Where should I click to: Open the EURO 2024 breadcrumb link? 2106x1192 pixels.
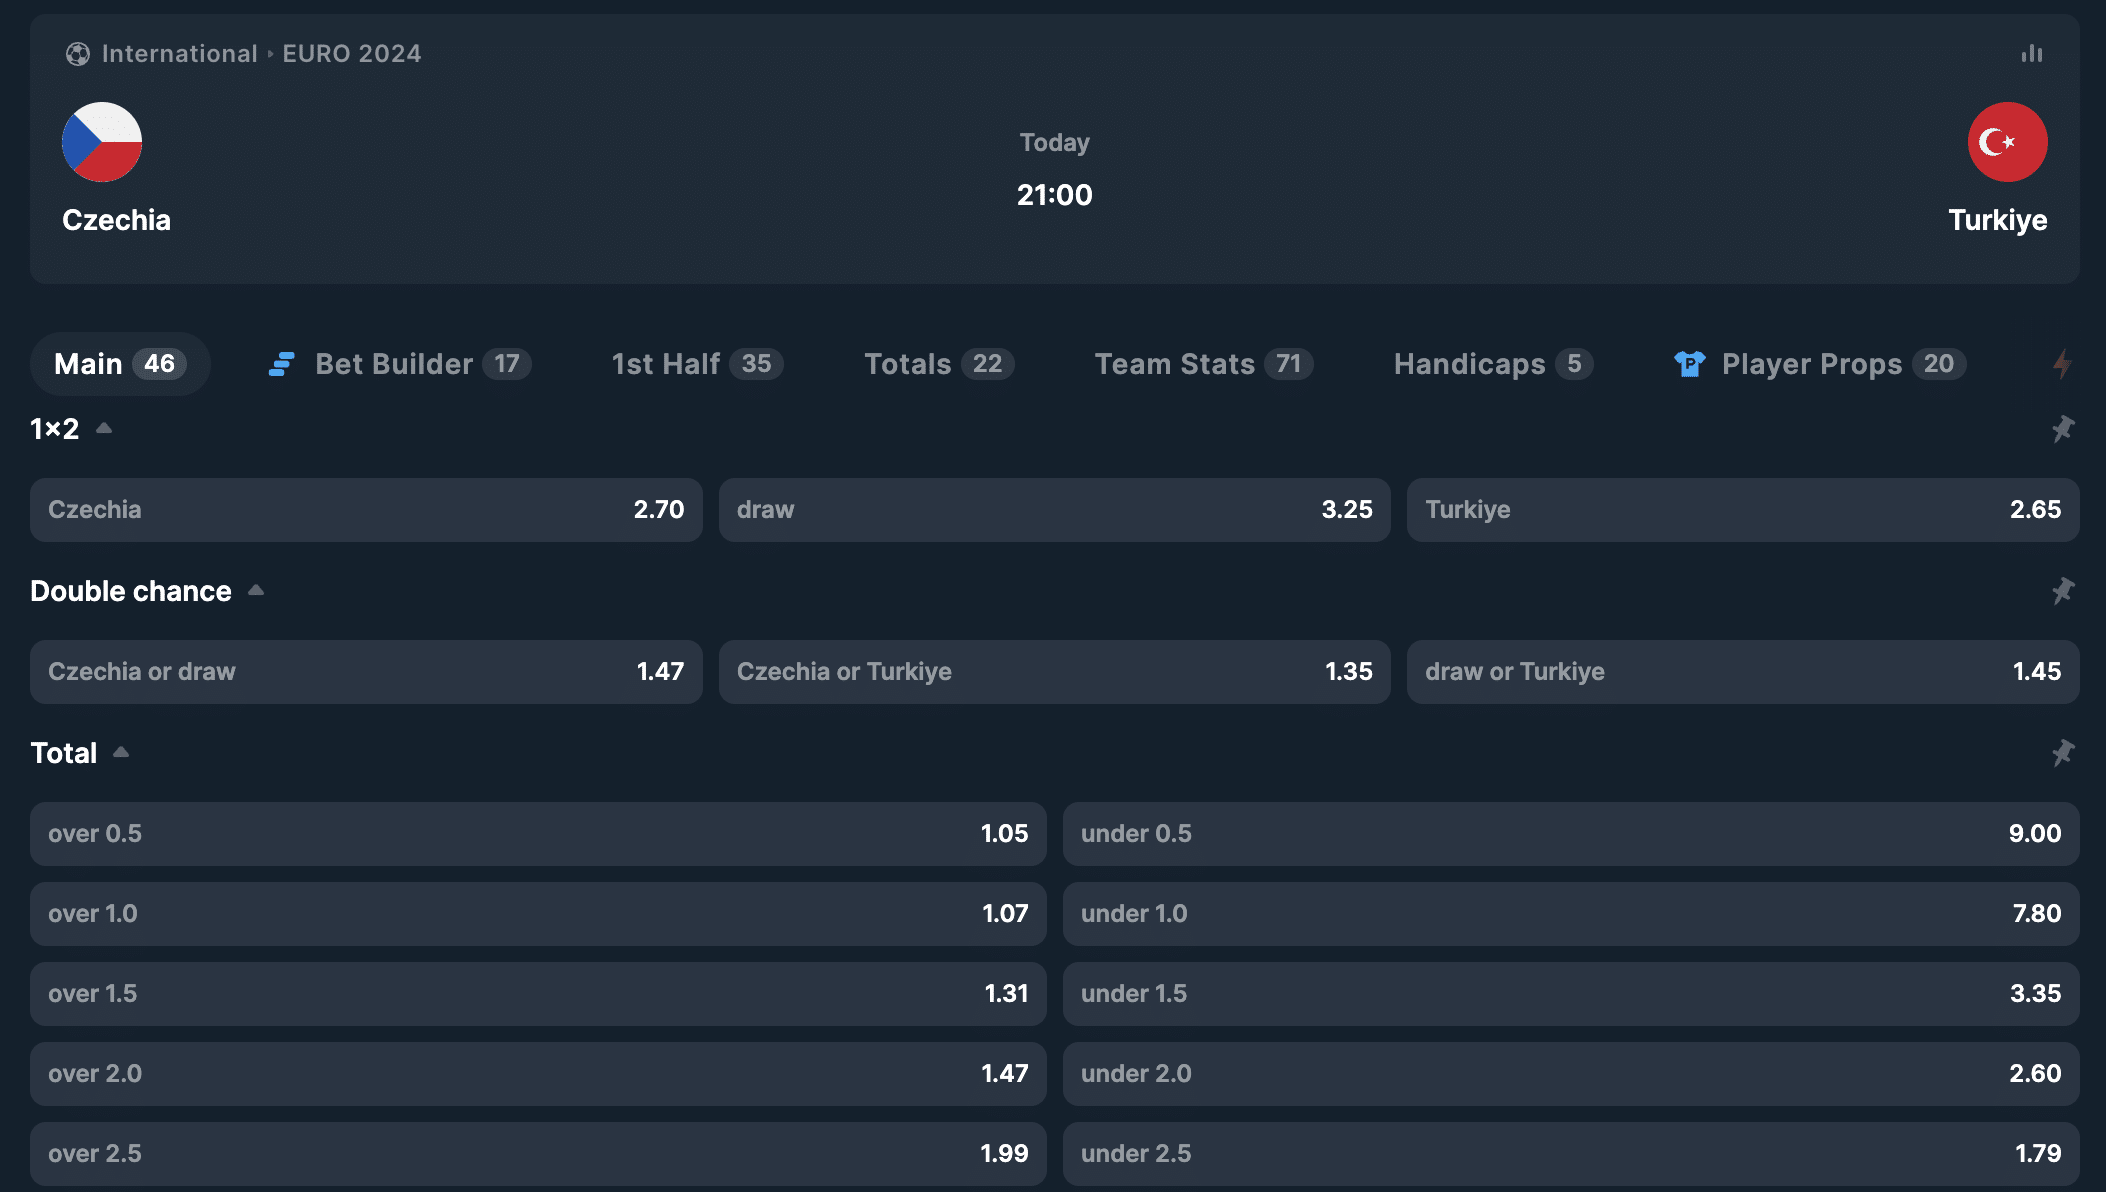pos(352,54)
